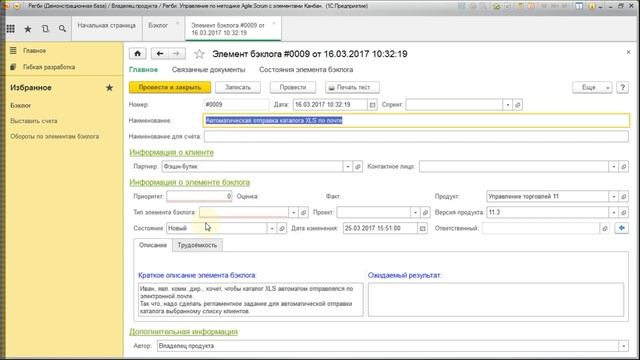Screen dimensions: 640x360
Task: Open Бэклог favorite link
Action: click(x=21, y=105)
